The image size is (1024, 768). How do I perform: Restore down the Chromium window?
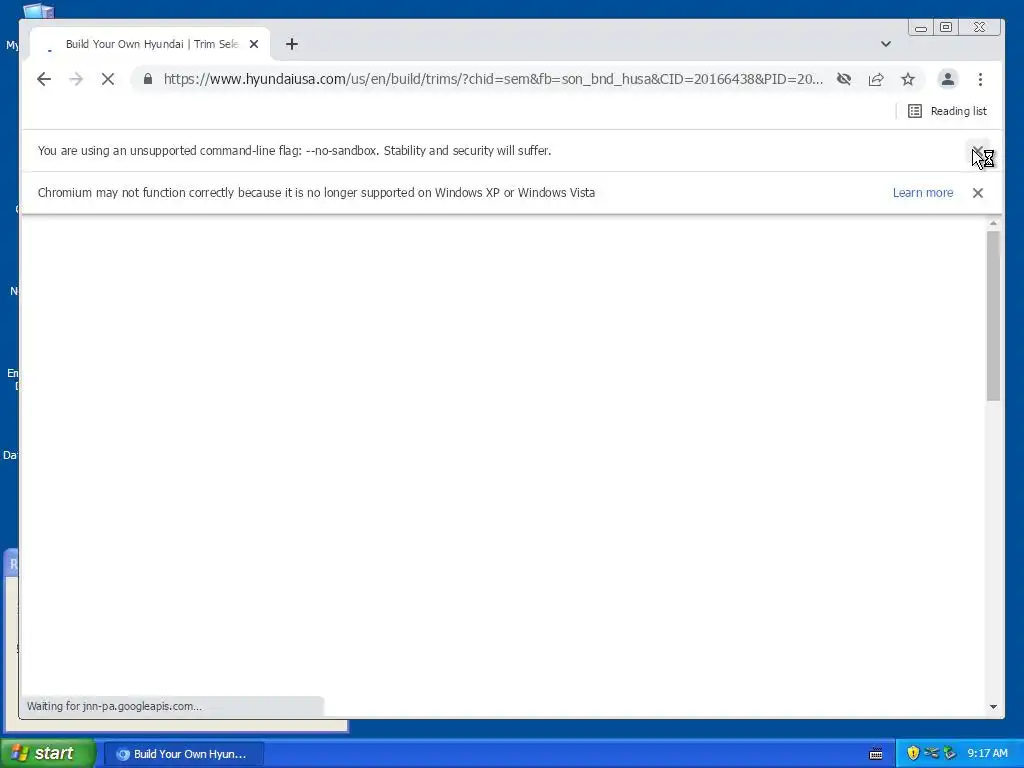tap(946, 27)
